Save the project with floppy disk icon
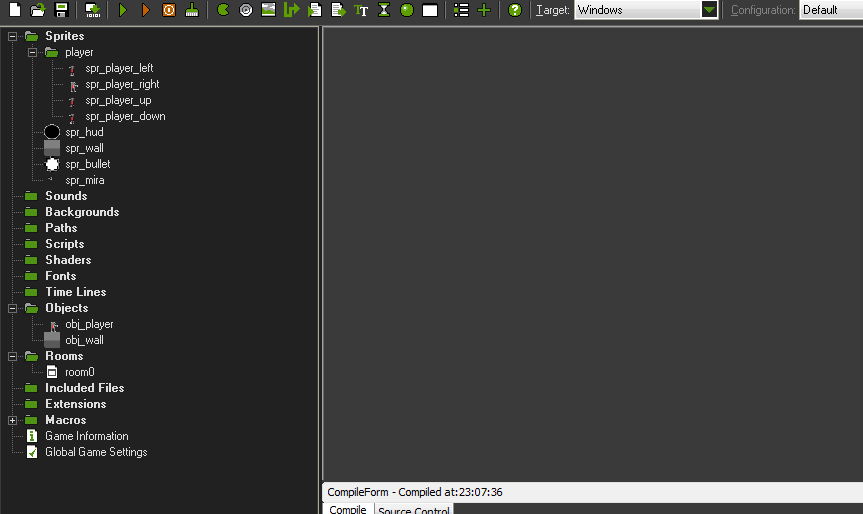863x514 pixels. (x=61, y=10)
